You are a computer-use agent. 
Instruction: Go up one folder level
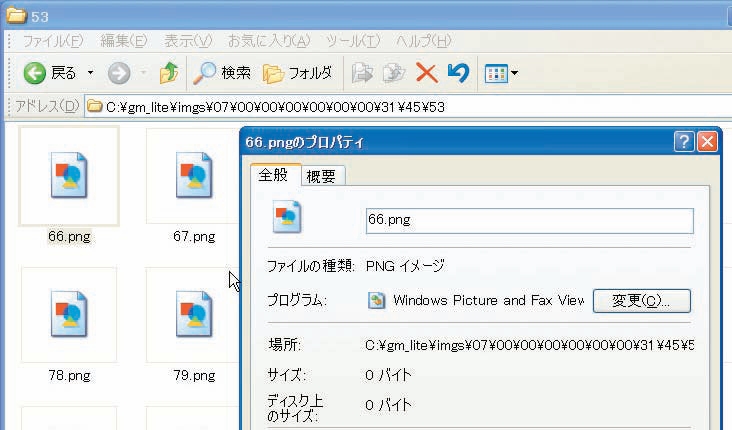tap(169, 73)
